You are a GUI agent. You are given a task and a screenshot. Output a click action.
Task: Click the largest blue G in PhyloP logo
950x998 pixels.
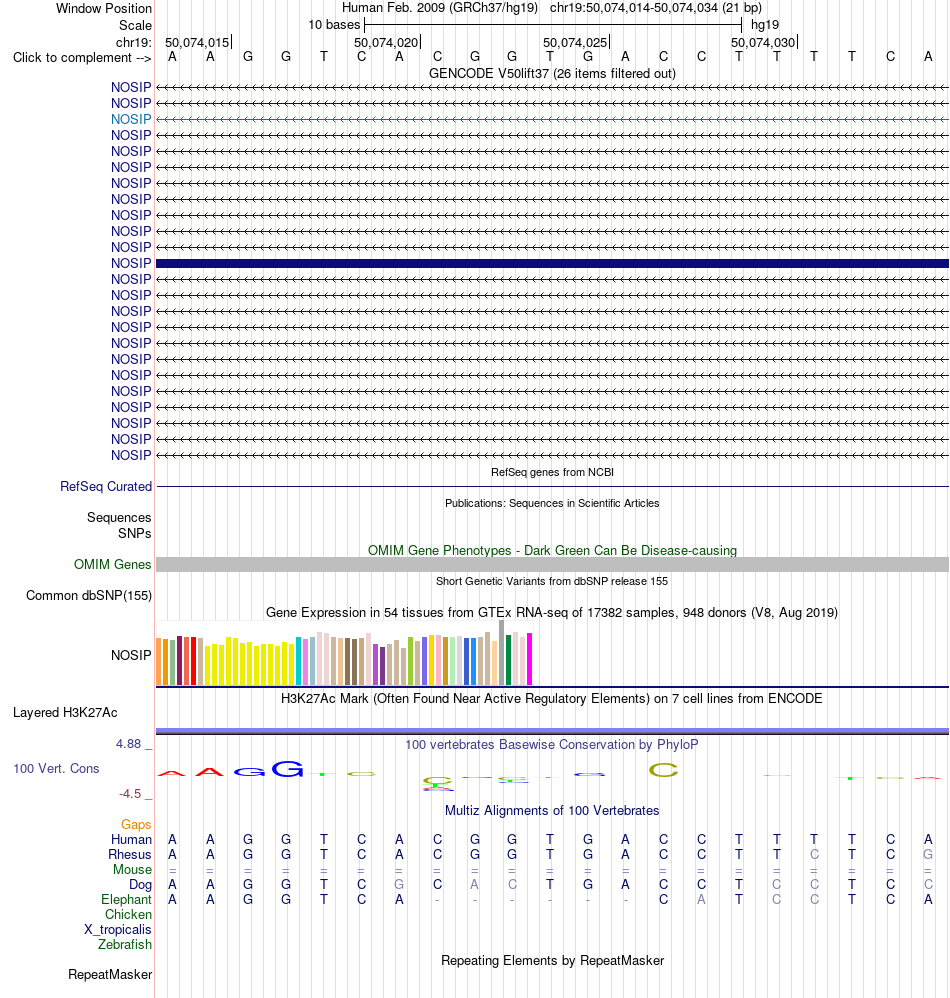pos(288,769)
